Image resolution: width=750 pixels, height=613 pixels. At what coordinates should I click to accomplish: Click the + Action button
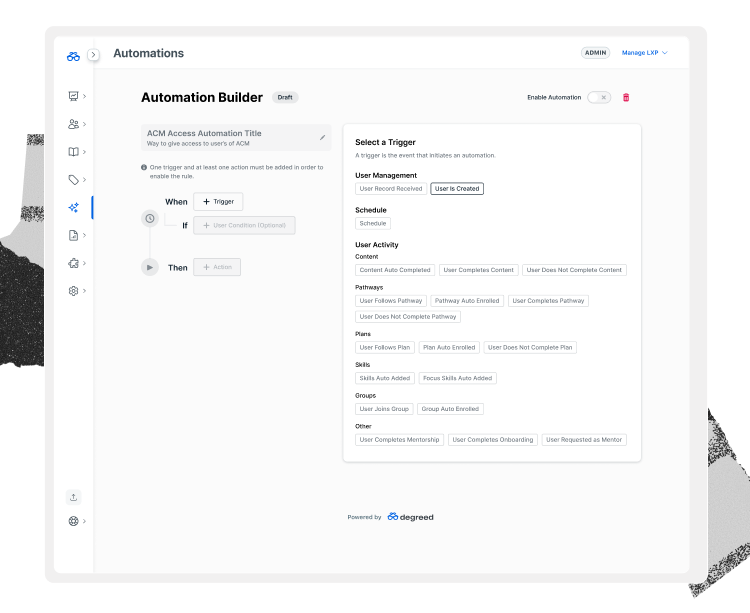click(x=217, y=267)
